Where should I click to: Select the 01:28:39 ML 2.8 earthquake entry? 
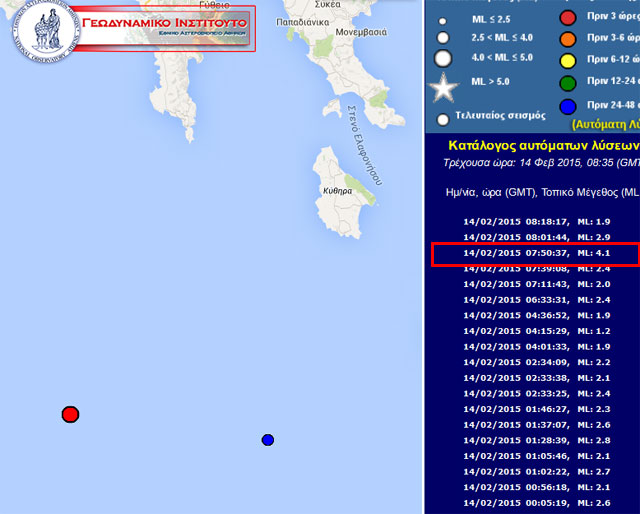(536, 440)
